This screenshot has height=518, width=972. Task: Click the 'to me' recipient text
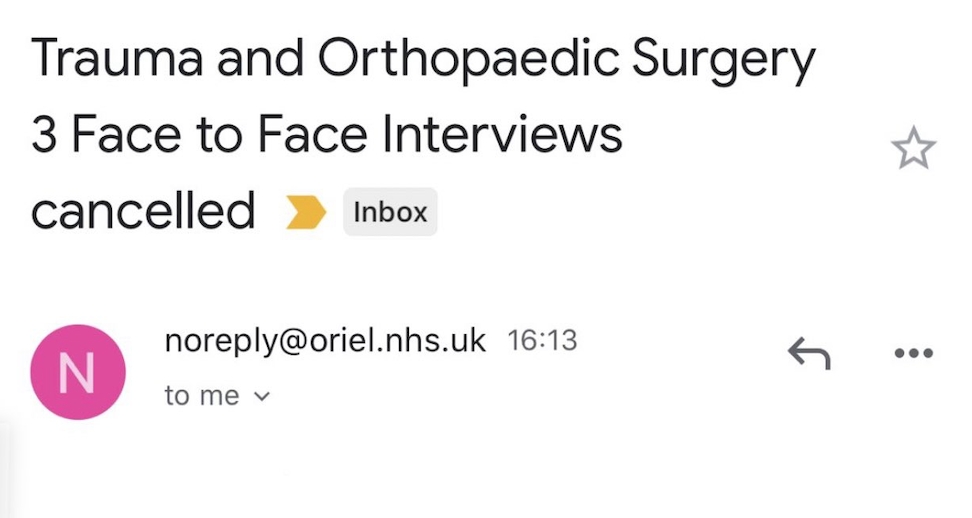(202, 395)
